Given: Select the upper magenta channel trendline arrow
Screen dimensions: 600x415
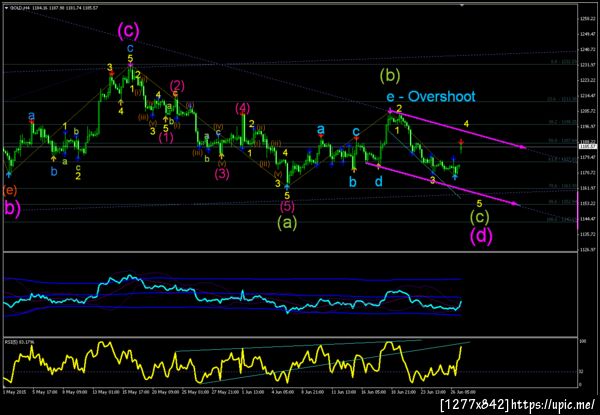Looking at the screenshot, I should click(458, 129).
